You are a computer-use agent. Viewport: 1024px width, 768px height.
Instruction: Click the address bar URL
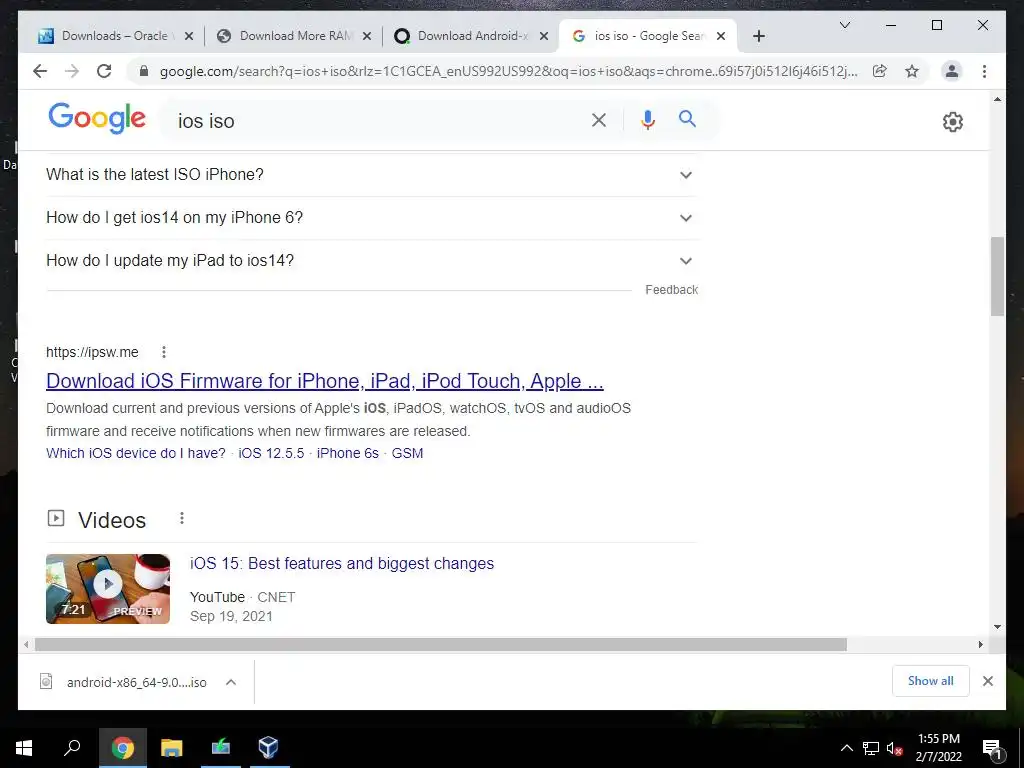[509, 71]
